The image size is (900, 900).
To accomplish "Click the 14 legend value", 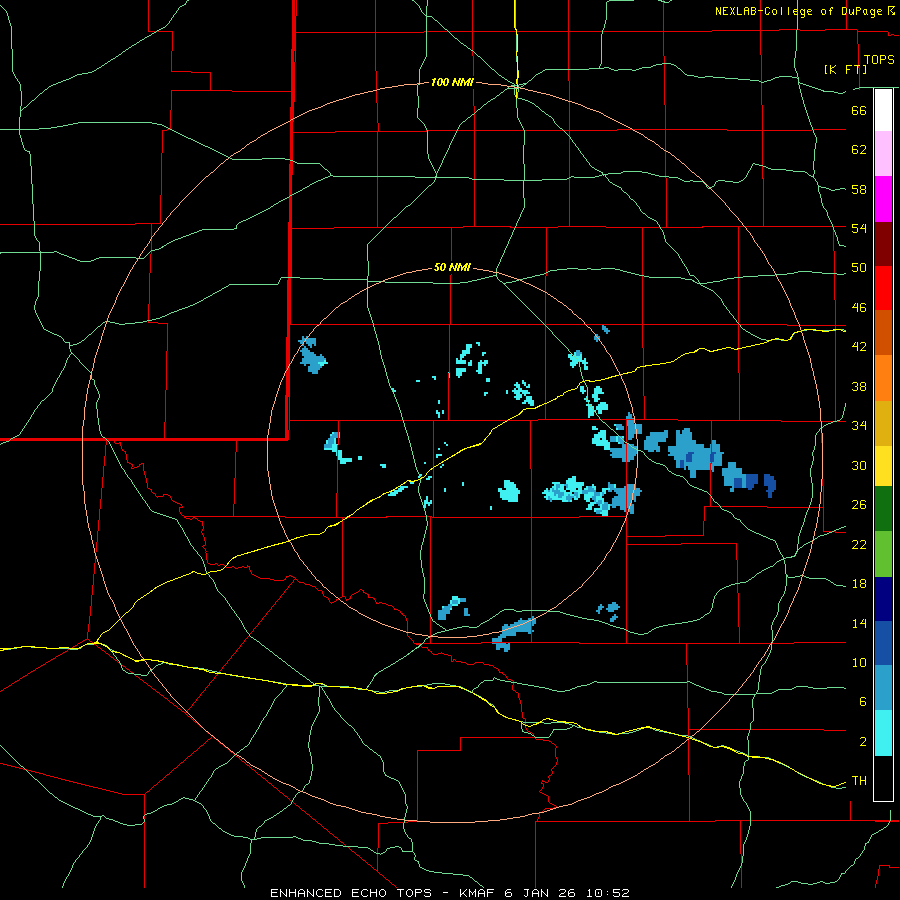I will [x=859, y=623].
